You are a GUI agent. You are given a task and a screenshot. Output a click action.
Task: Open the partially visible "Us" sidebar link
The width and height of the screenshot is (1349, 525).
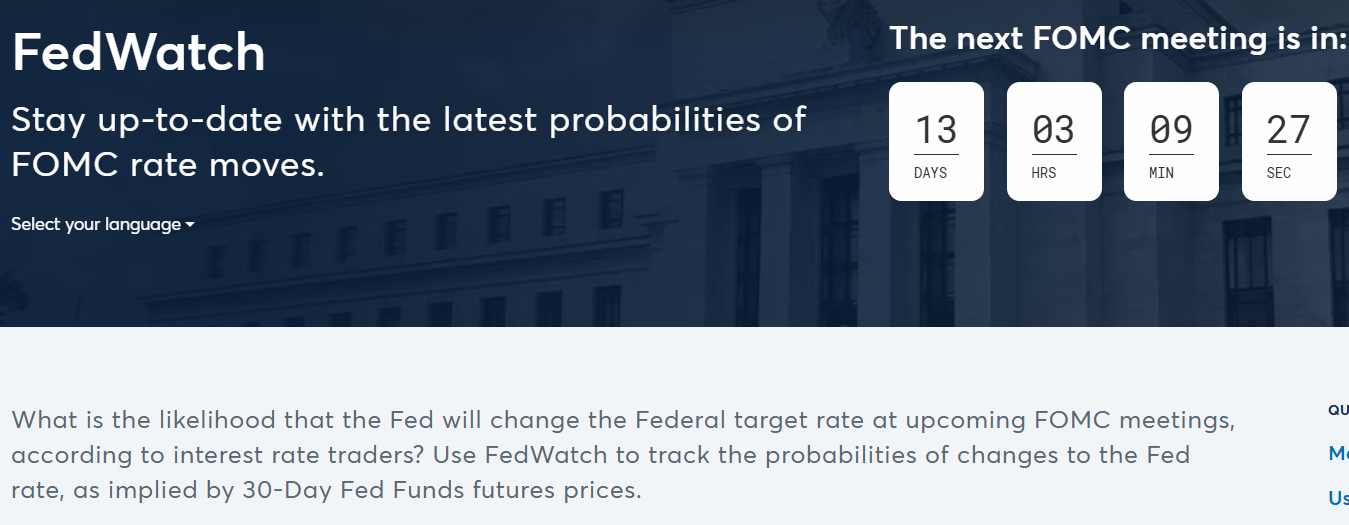1338,497
